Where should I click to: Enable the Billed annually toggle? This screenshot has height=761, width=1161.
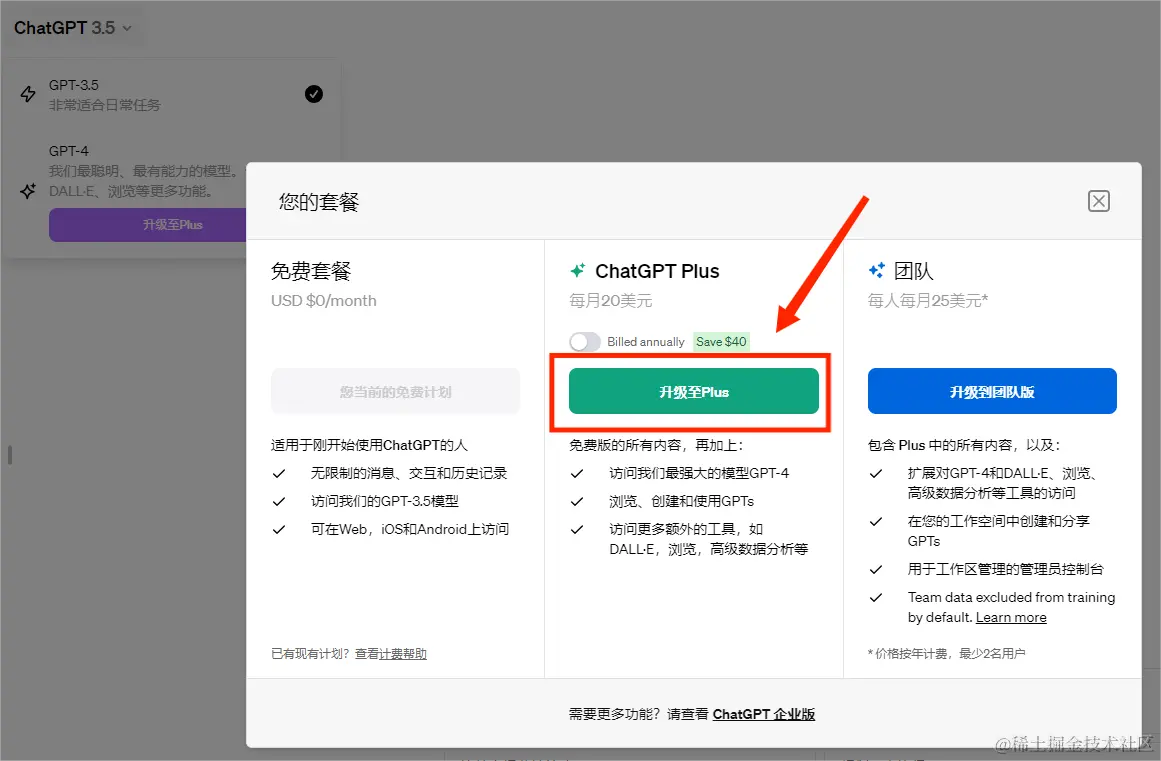pos(585,341)
